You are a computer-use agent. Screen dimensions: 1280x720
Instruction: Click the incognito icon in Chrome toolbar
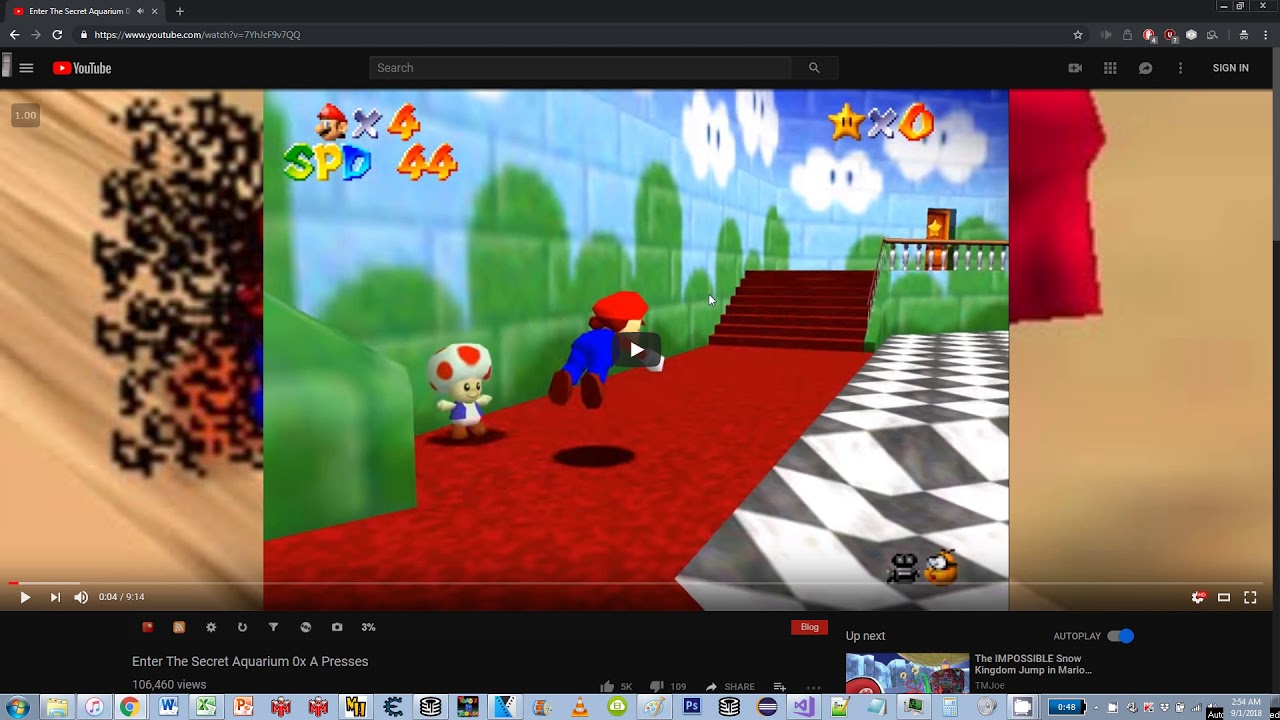[x=1243, y=34]
